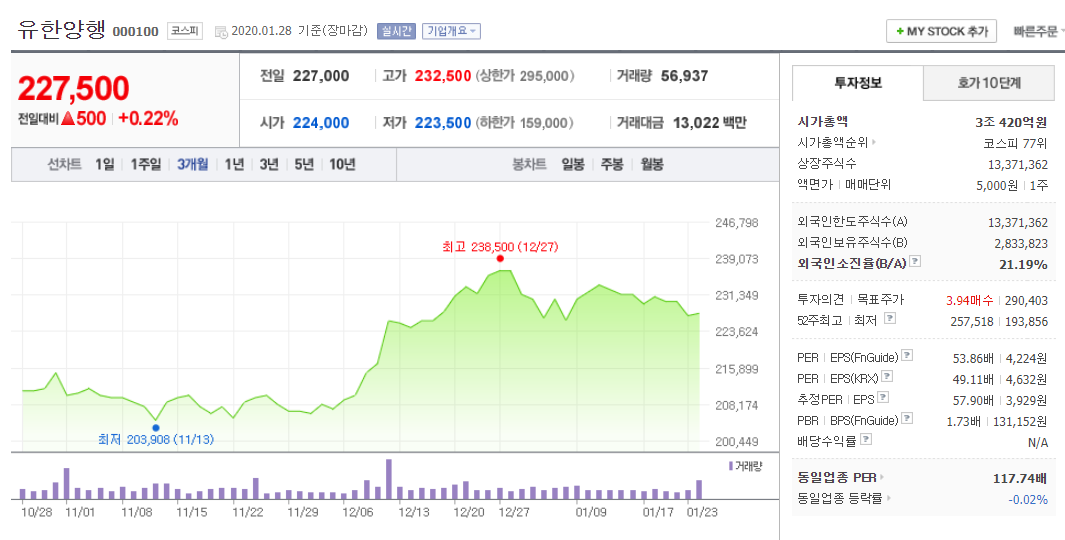The image size is (1065, 540).
Task: Click 동일업종 PER value 117.74배
Action: click(1020, 479)
